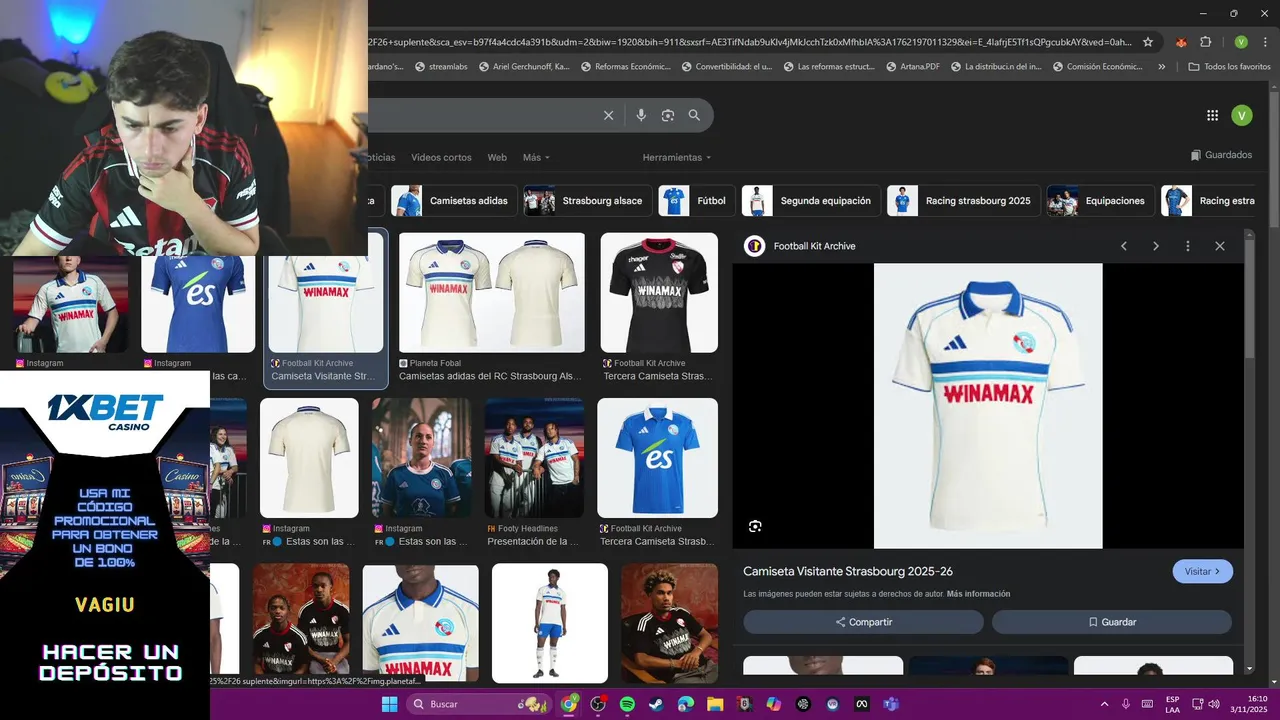The width and height of the screenshot is (1280, 720).
Task: Open Microsoft Teams from the taskbar
Action: pos(890,704)
